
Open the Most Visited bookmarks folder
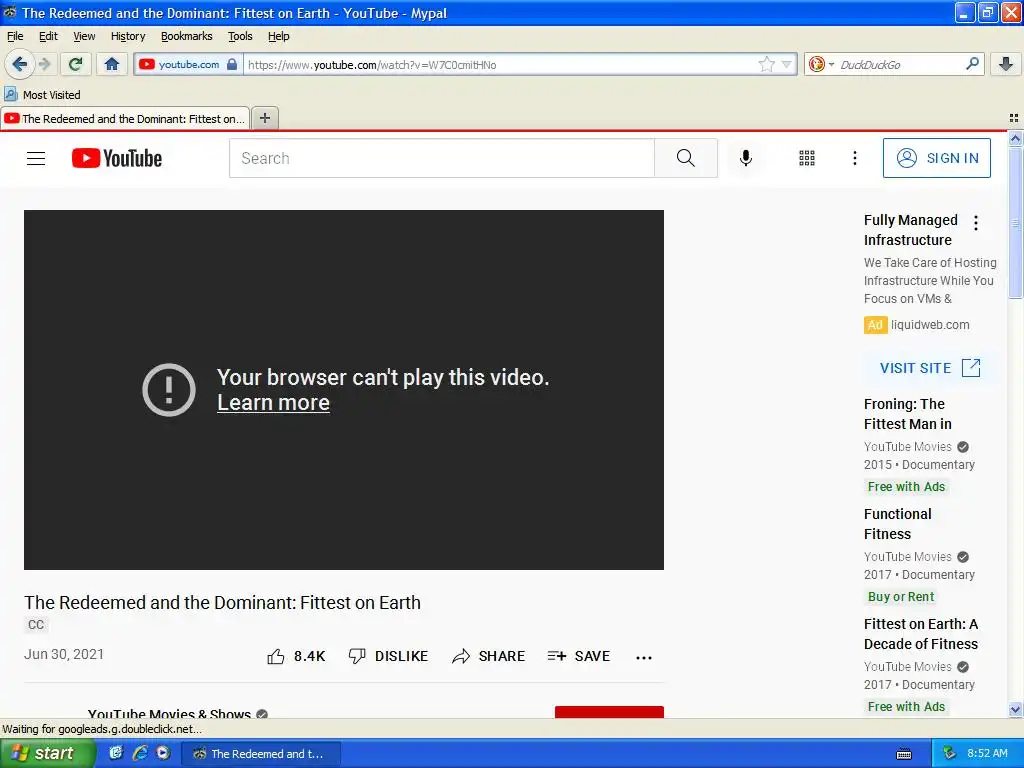[42, 95]
